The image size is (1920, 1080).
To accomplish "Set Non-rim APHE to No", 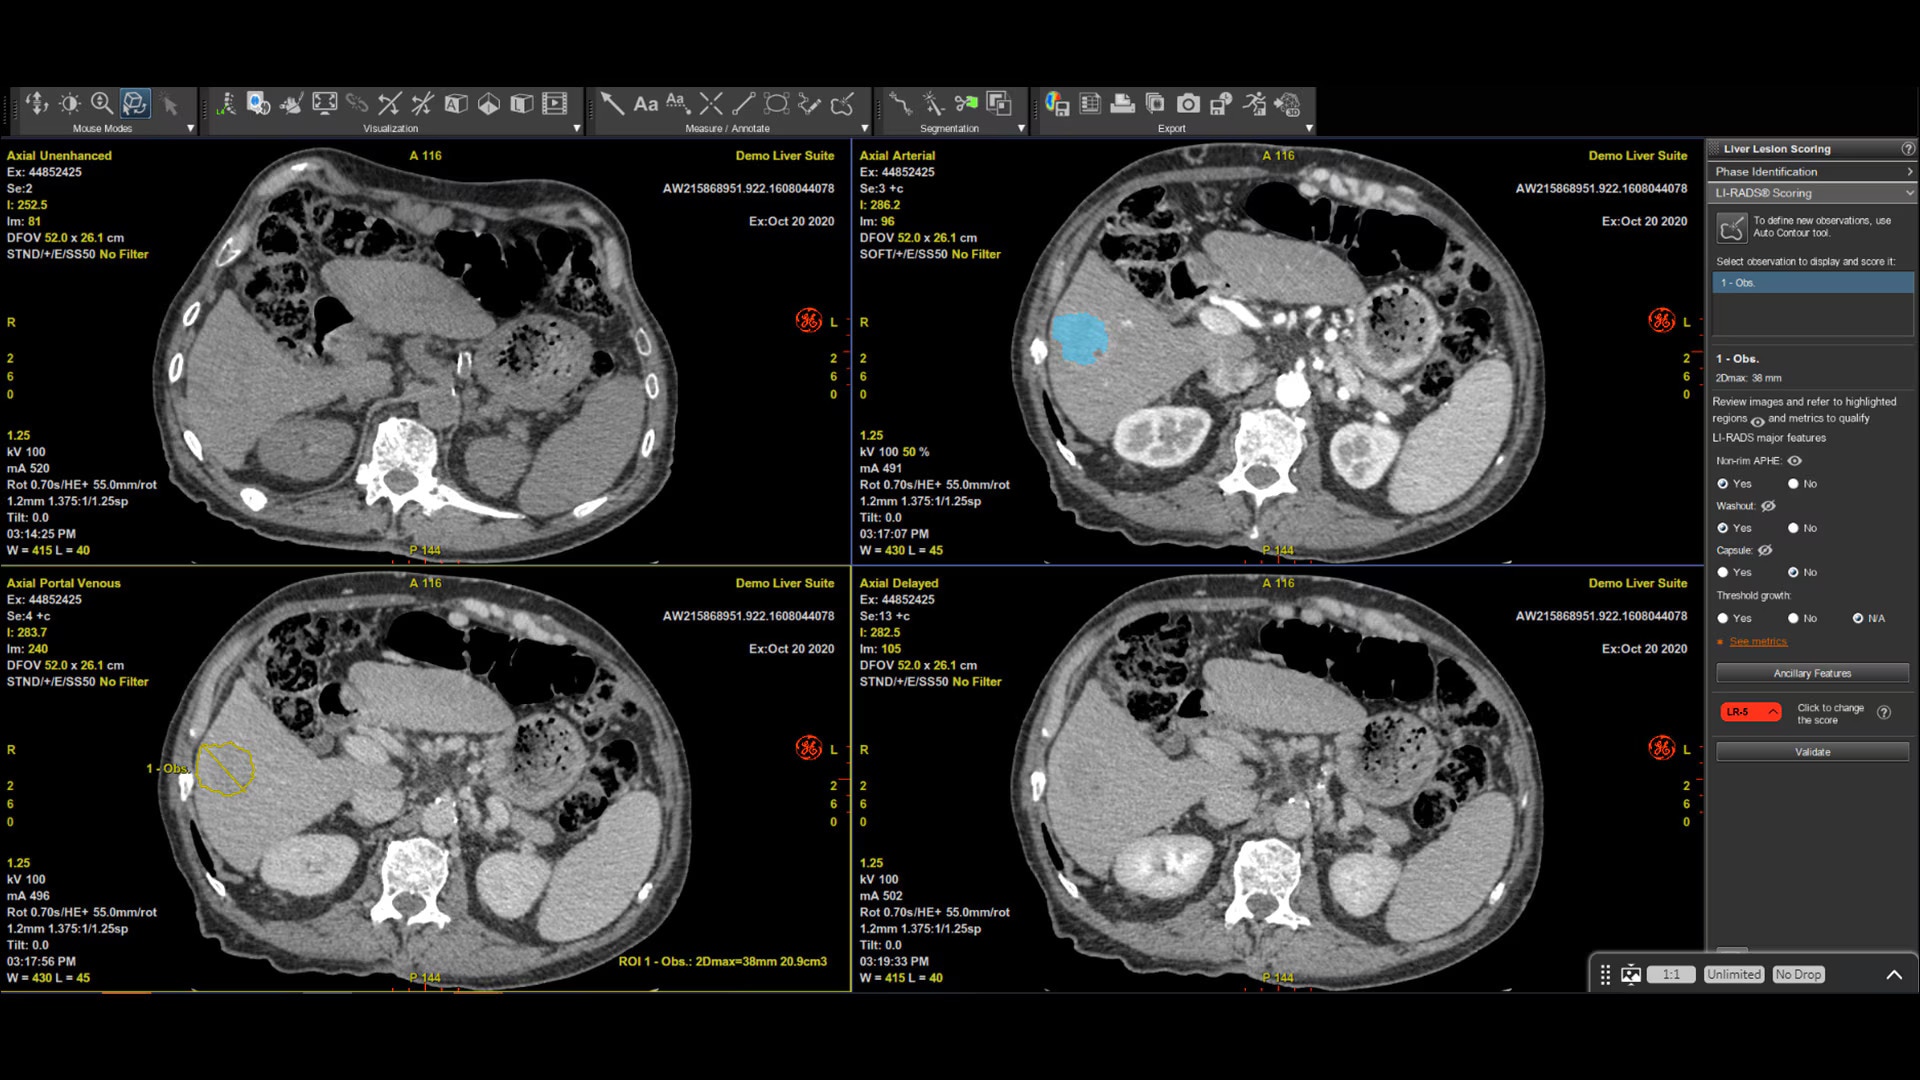I will (1794, 484).
